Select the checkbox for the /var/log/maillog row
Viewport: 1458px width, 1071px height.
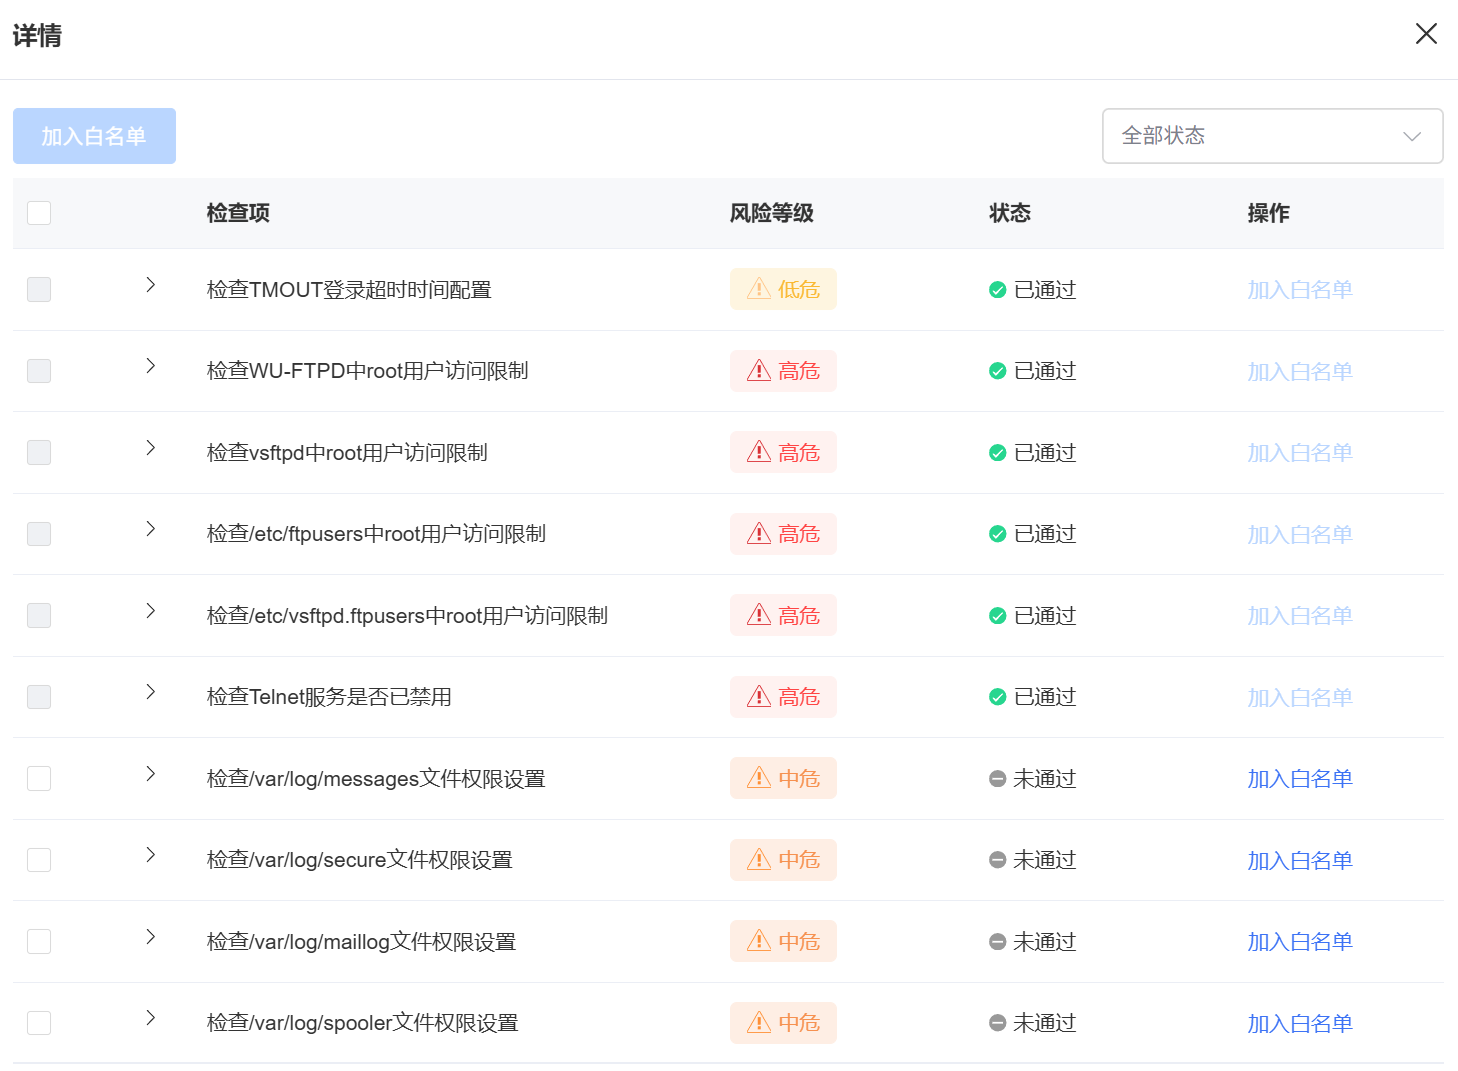[39, 941]
